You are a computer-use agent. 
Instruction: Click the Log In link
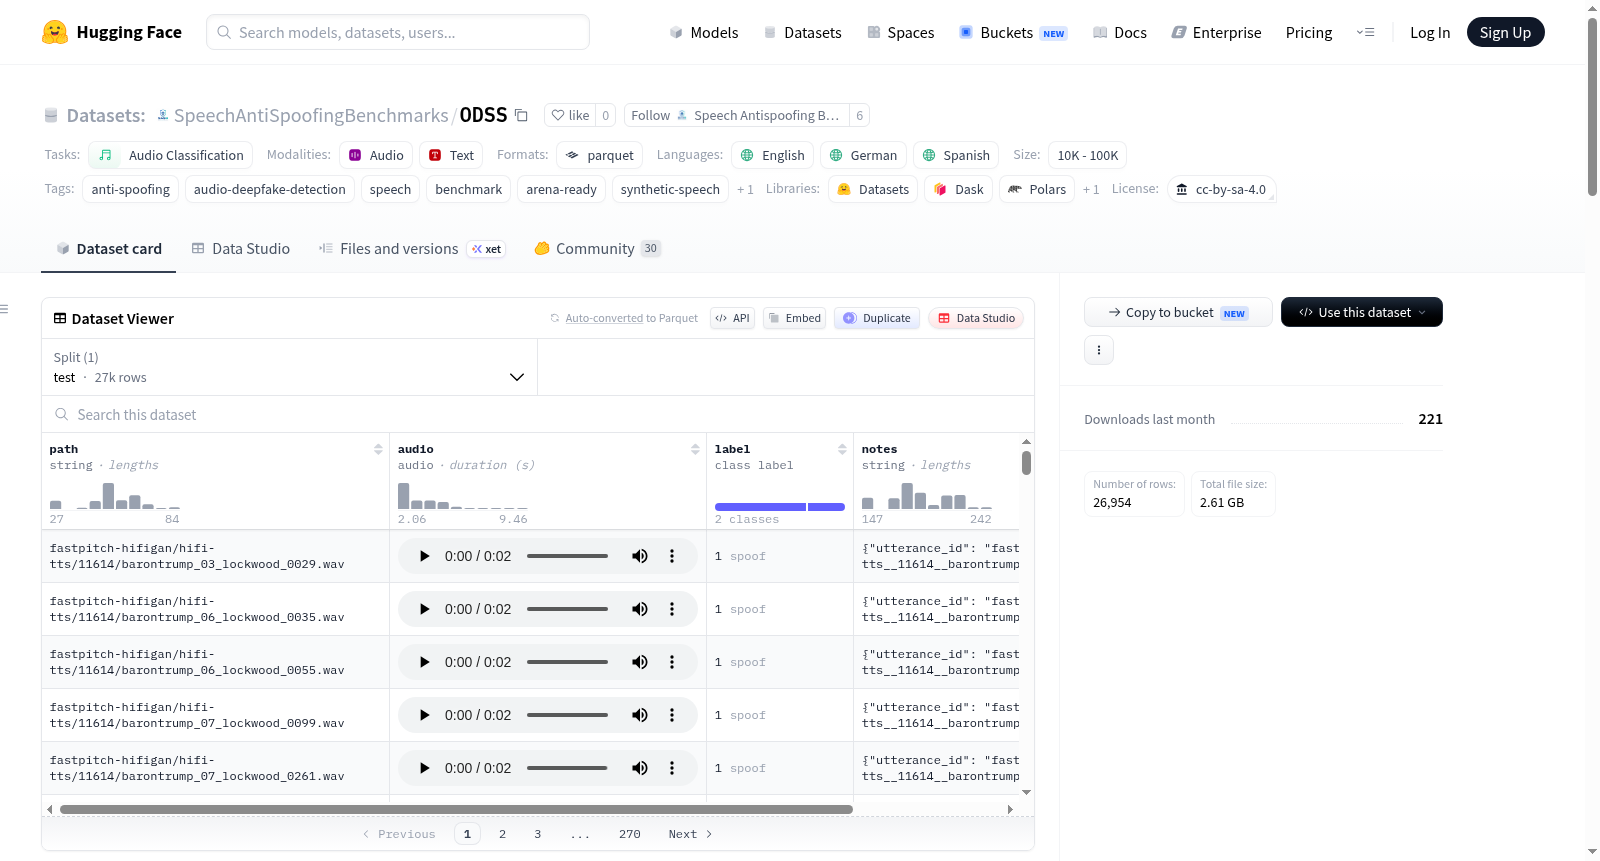pos(1430,32)
